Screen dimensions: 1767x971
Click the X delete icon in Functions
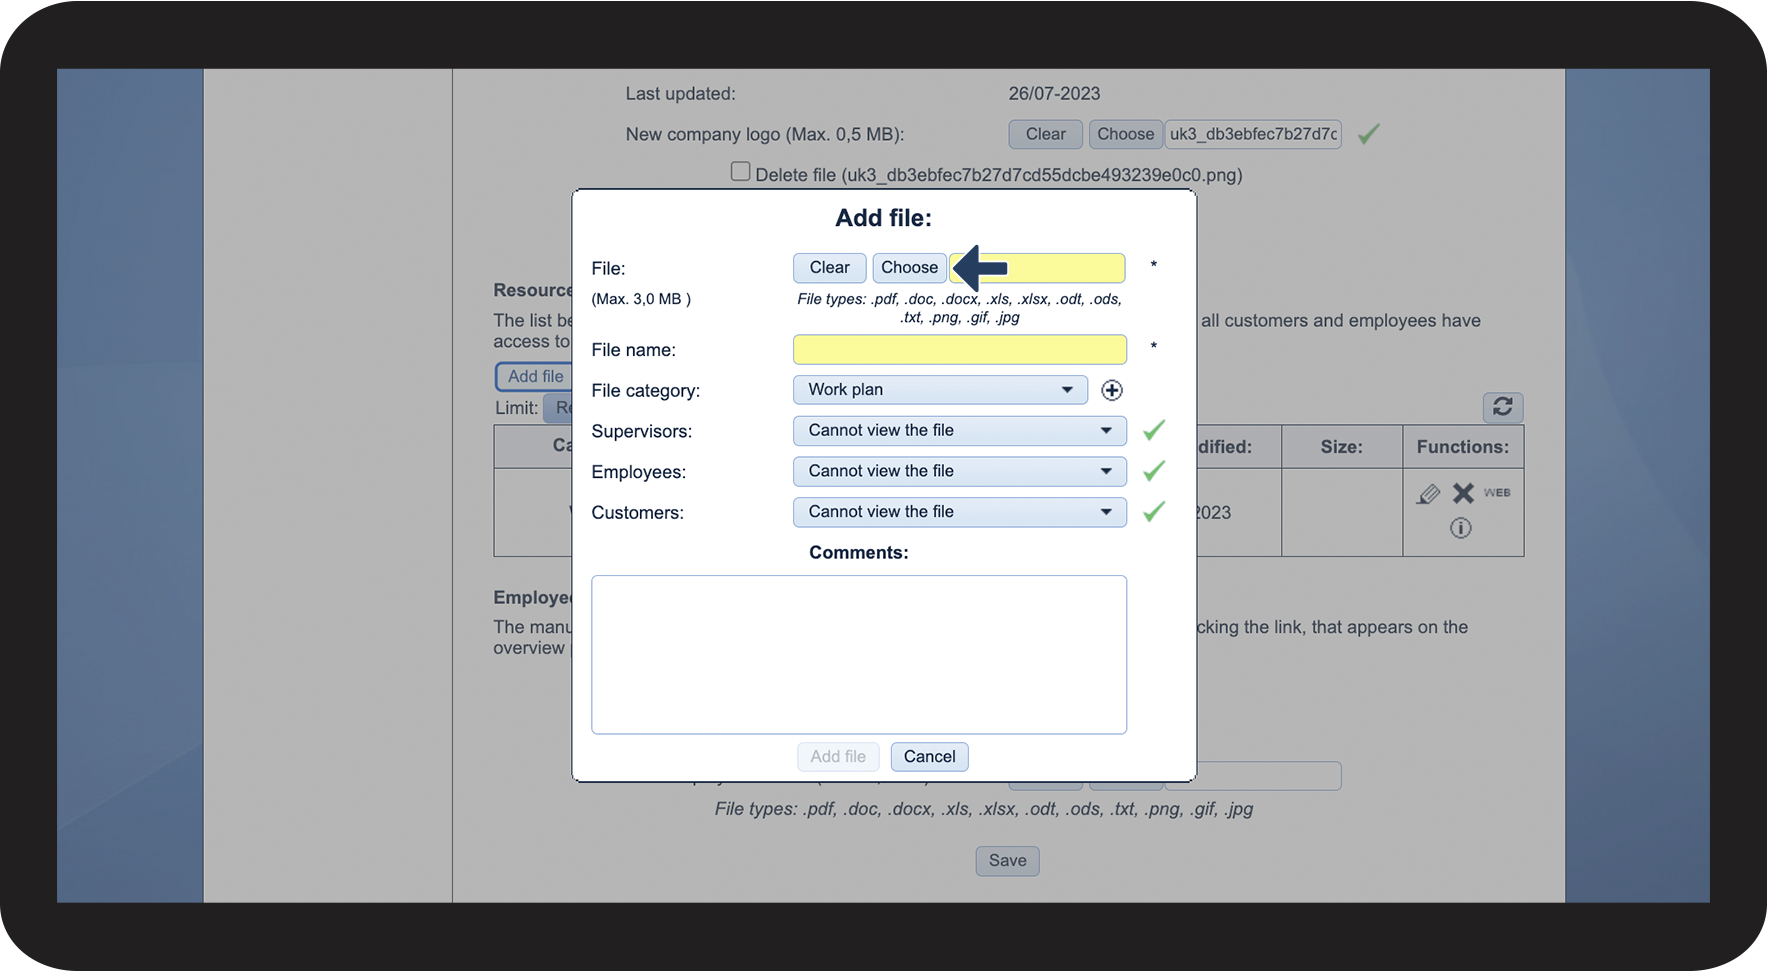[1463, 493]
